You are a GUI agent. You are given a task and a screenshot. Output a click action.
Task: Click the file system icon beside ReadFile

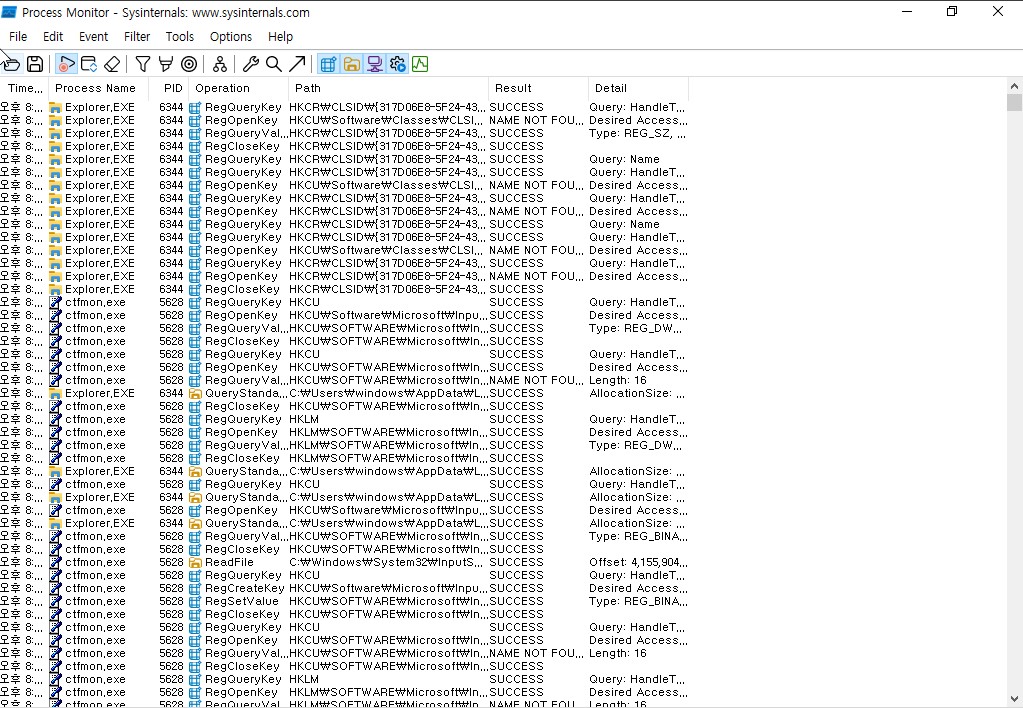tap(195, 562)
